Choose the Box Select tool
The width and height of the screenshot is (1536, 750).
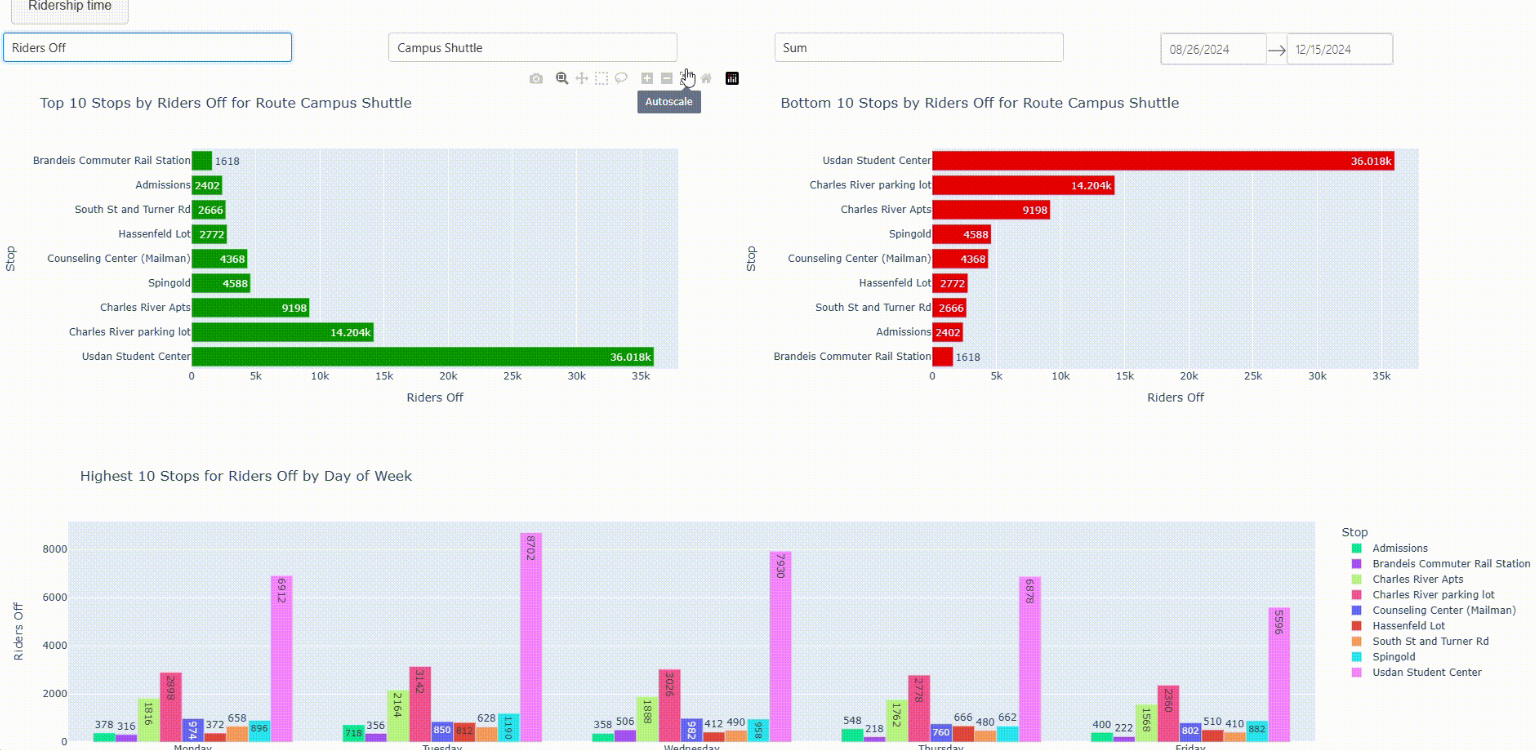601,78
